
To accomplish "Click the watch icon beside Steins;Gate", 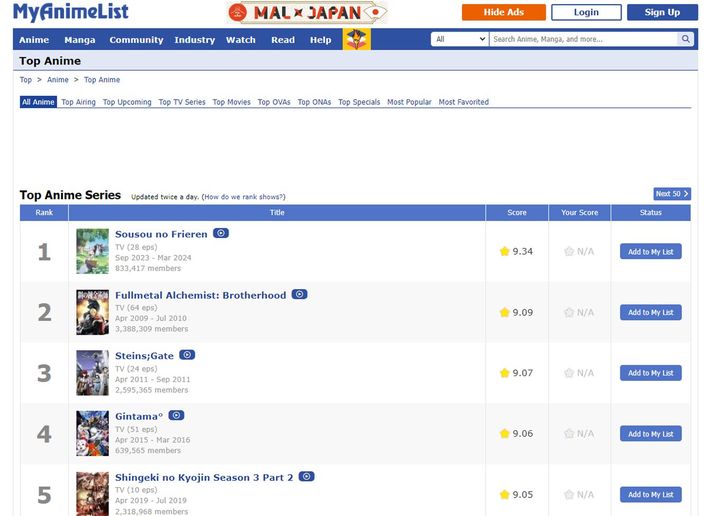I will pos(187,355).
